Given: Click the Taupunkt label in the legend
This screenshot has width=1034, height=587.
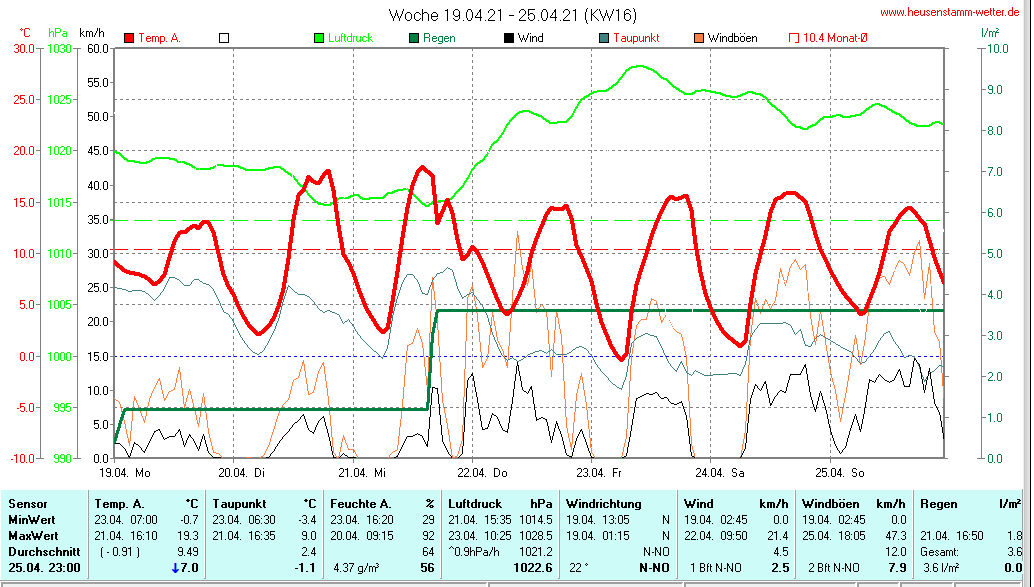Looking at the screenshot, I should click(636, 38).
